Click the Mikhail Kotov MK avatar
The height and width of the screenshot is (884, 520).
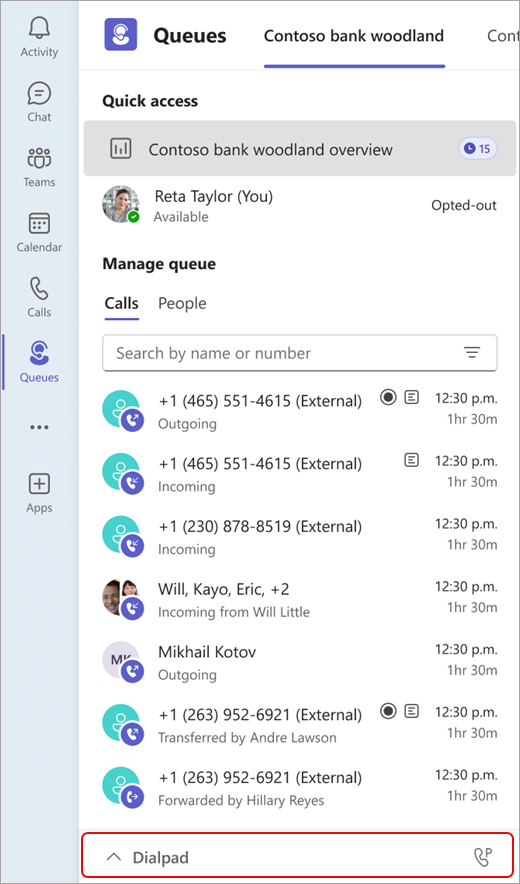122,661
